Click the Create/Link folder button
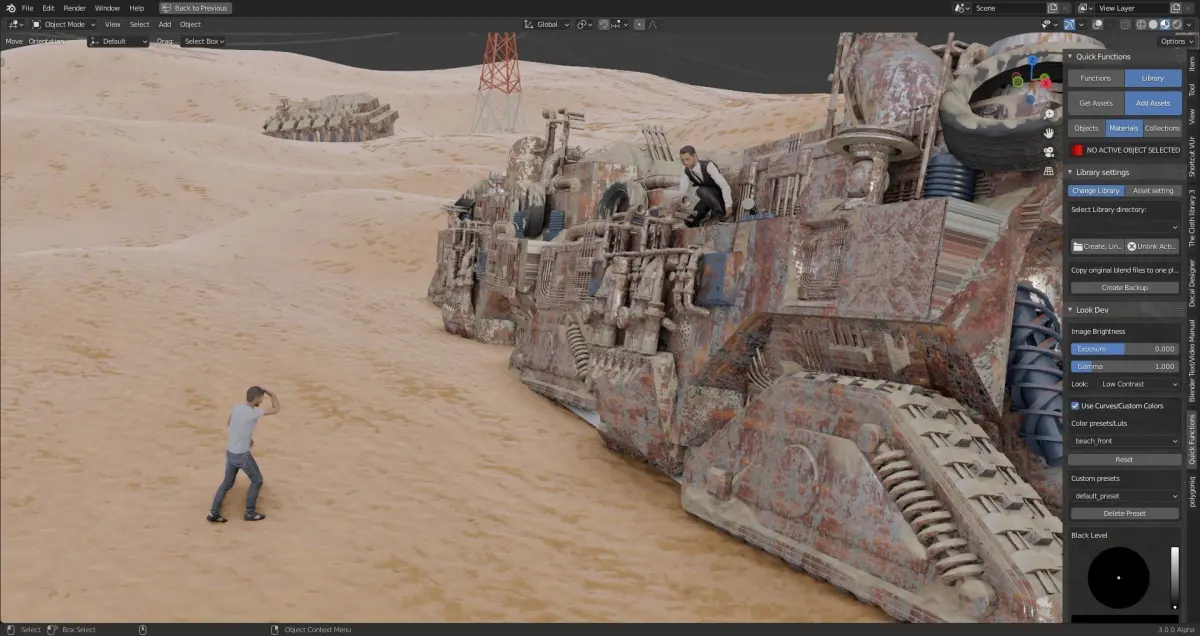Viewport: 1200px width, 636px height. click(1097, 246)
